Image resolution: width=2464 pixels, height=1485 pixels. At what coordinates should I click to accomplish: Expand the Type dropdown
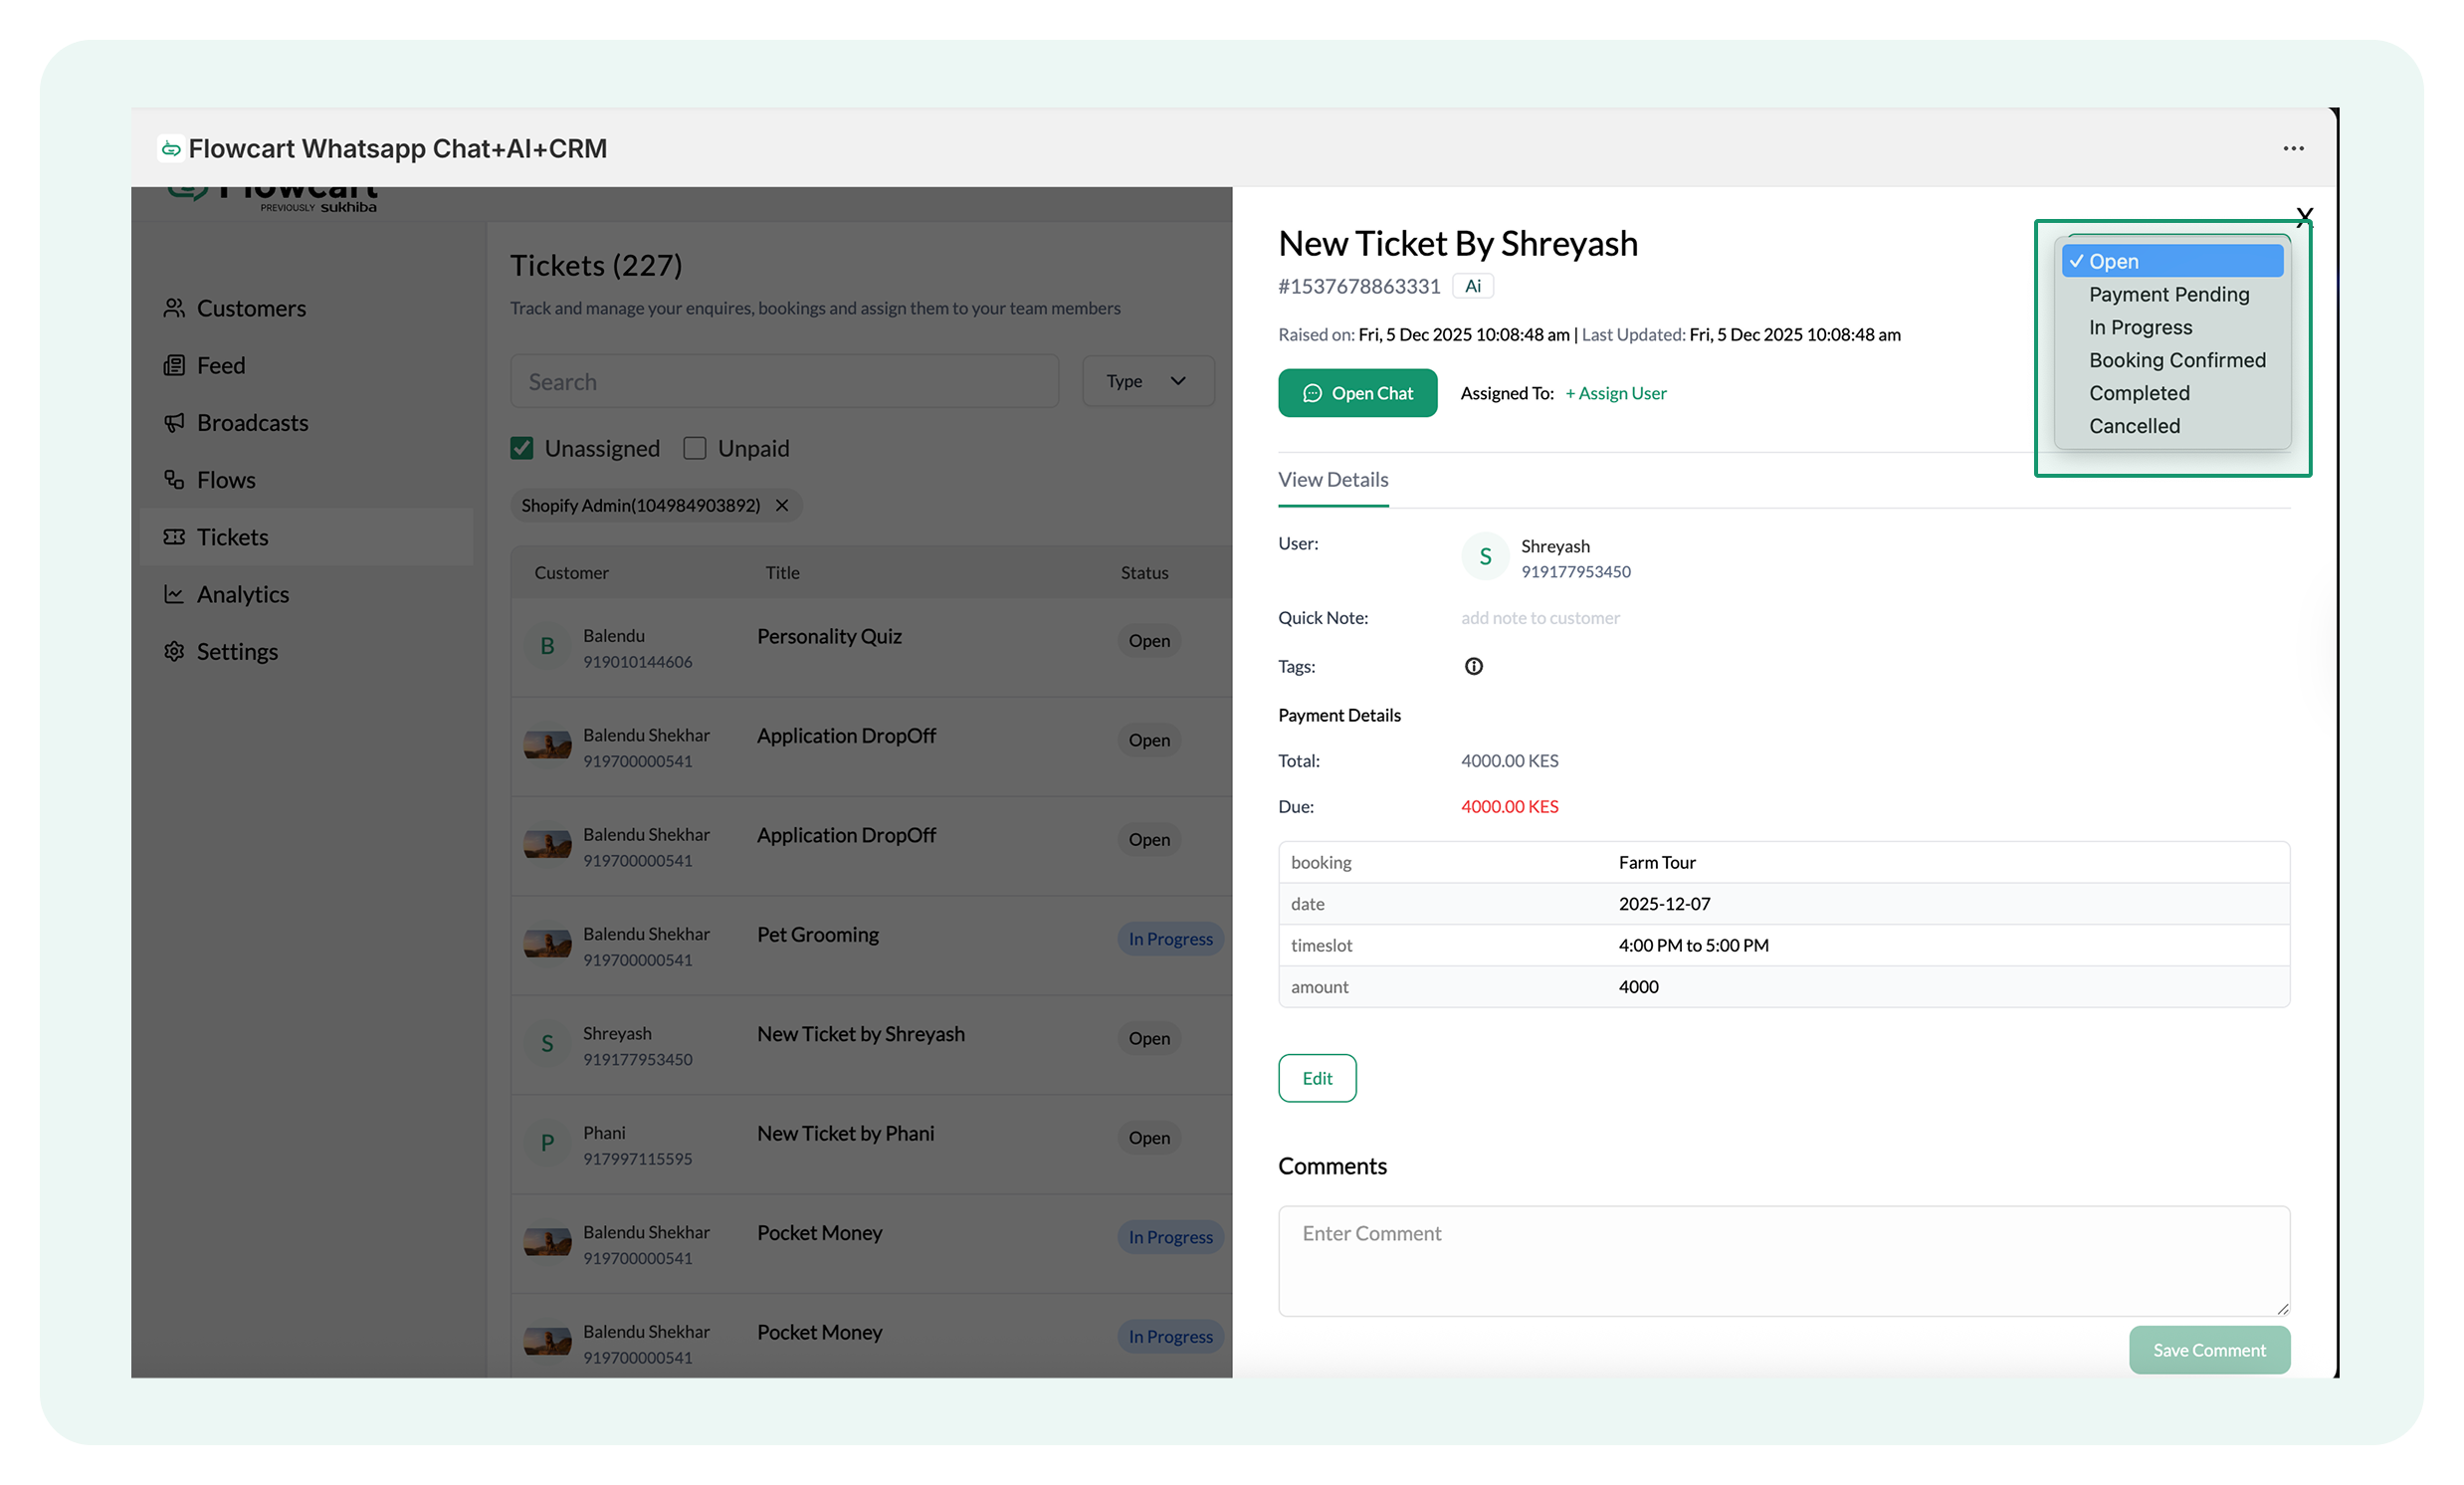[x=1147, y=381]
